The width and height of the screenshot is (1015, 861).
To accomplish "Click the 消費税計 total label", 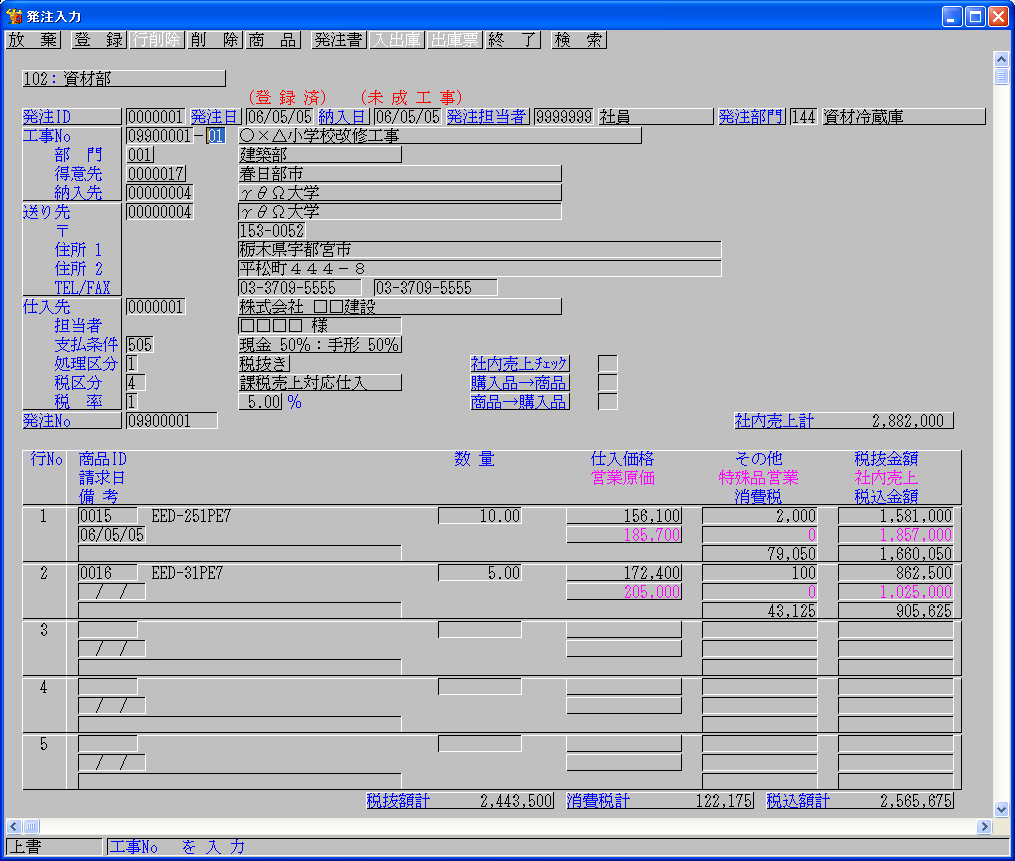I will coord(598,801).
